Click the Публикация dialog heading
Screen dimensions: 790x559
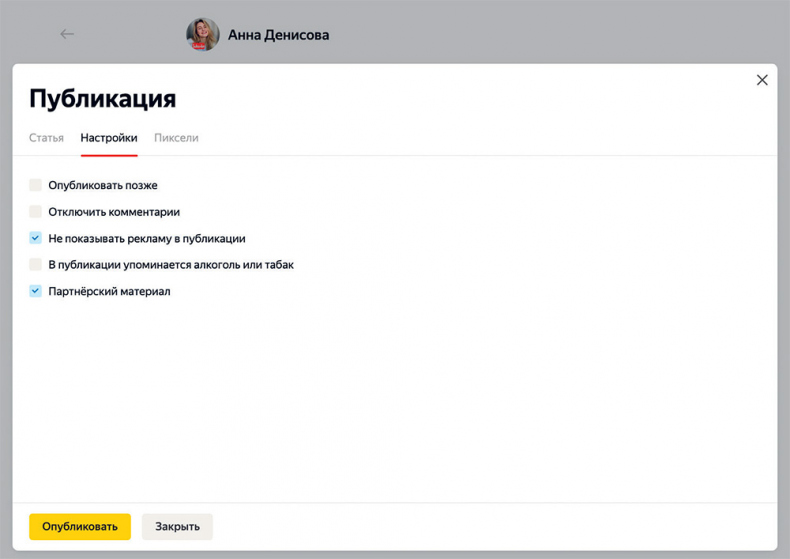102,99
